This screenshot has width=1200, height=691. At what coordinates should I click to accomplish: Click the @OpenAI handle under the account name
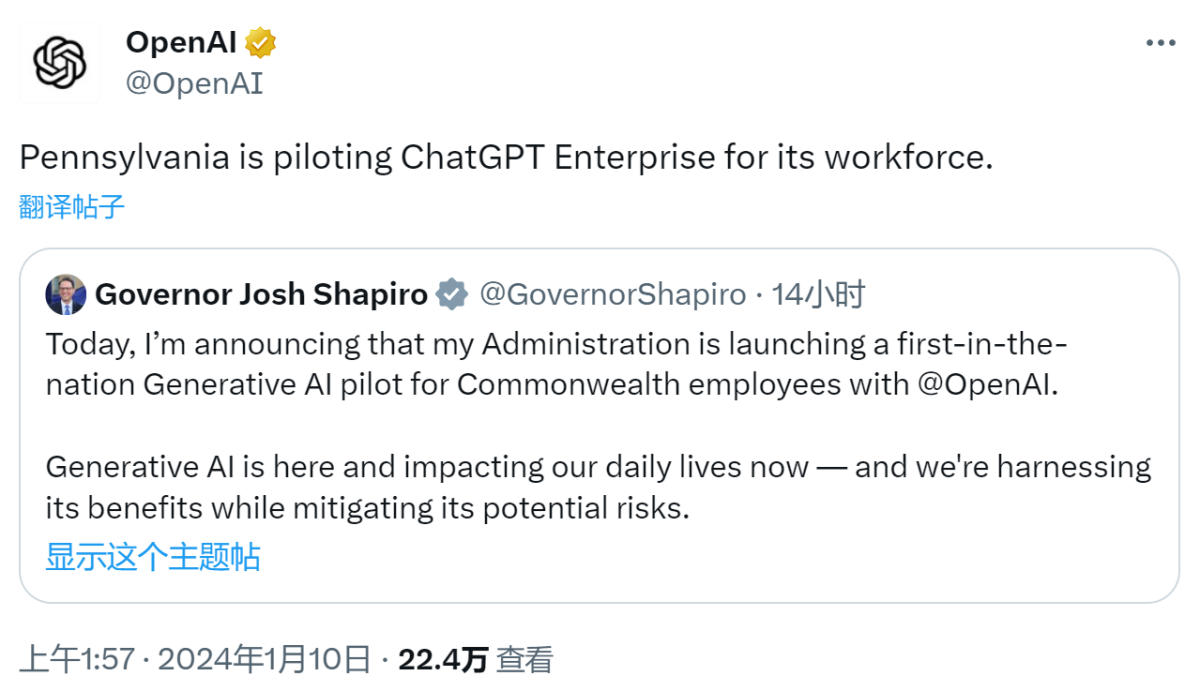pyautogui.click(x=194, y=83)
